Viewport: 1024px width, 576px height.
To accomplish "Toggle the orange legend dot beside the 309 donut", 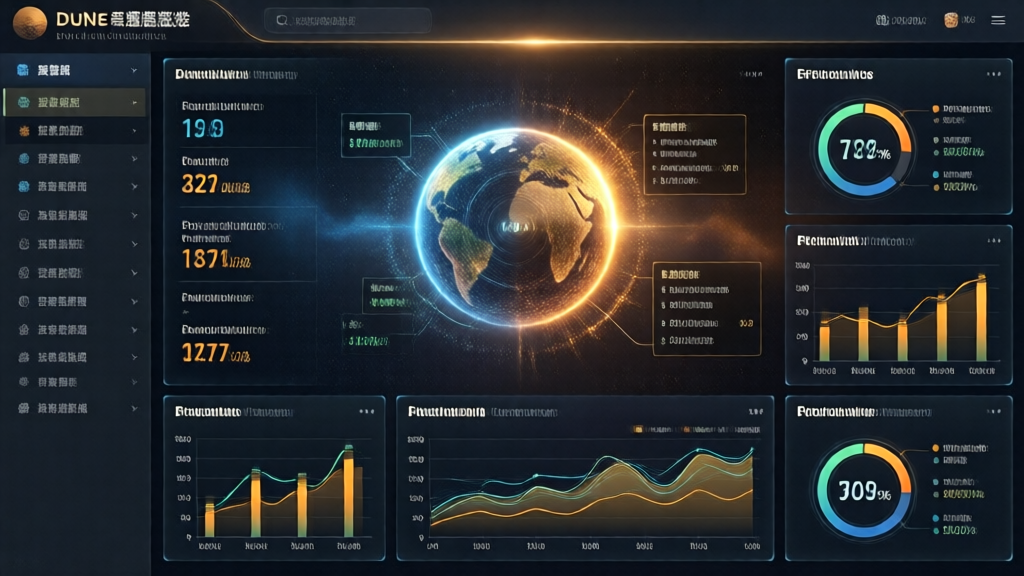I will pyautogui.click(x=934, y=449).
